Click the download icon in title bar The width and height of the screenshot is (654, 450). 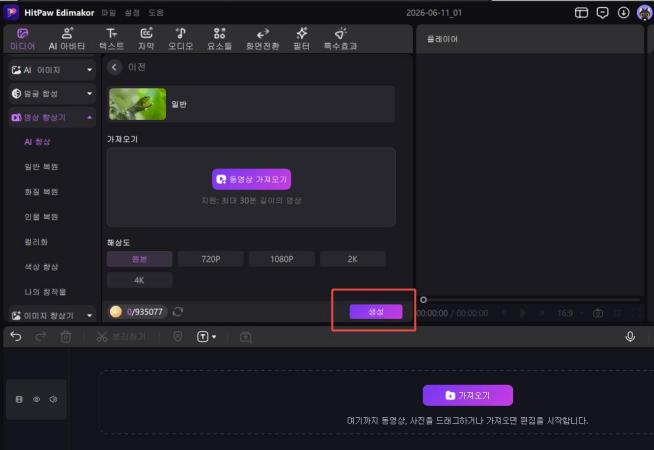[624, 13]
